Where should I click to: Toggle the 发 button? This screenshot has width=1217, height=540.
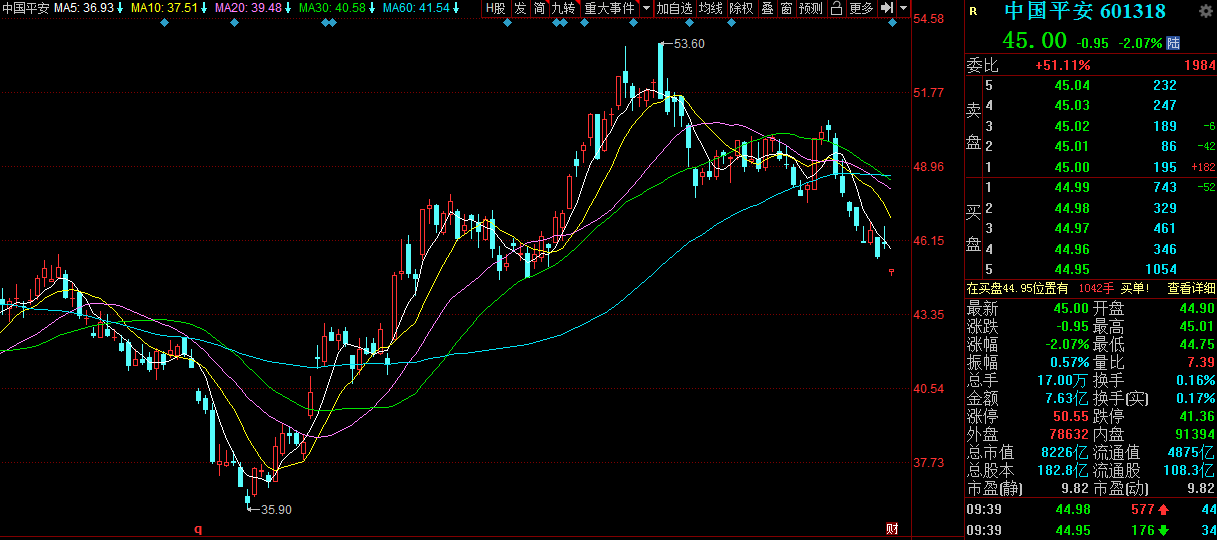520,8
